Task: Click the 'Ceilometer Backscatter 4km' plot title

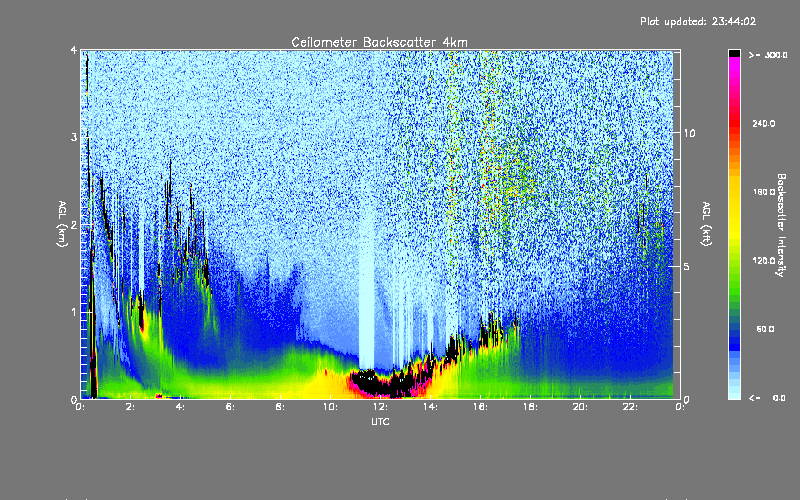Action: 379,42
